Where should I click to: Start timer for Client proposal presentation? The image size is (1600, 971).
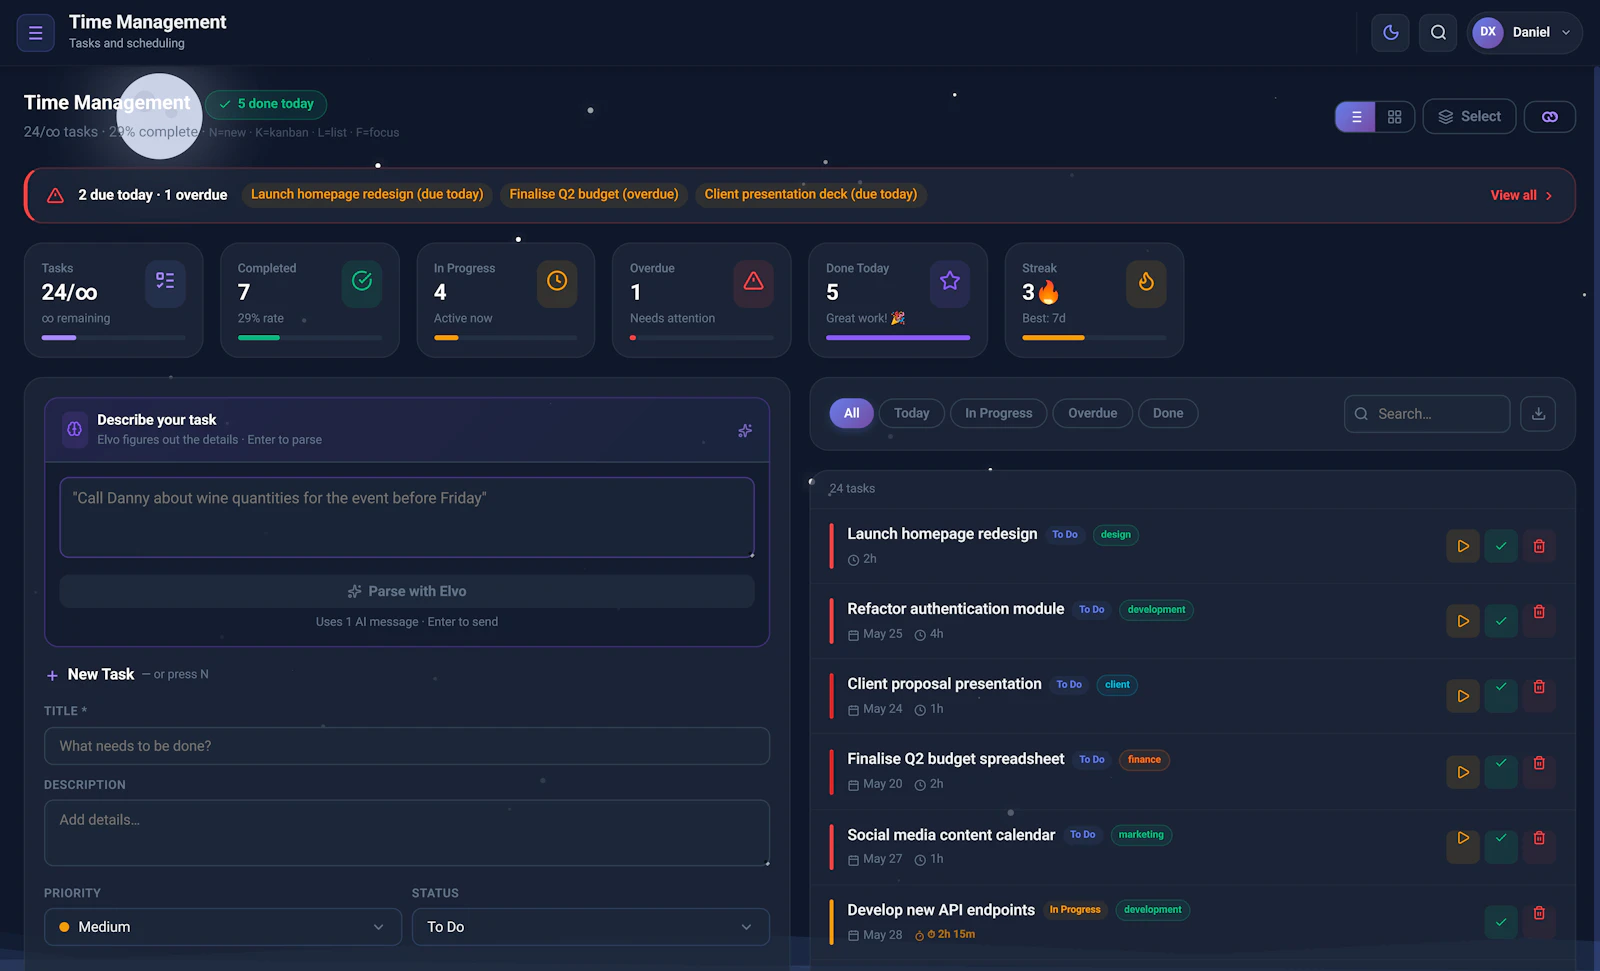[x=1463, y=696]
